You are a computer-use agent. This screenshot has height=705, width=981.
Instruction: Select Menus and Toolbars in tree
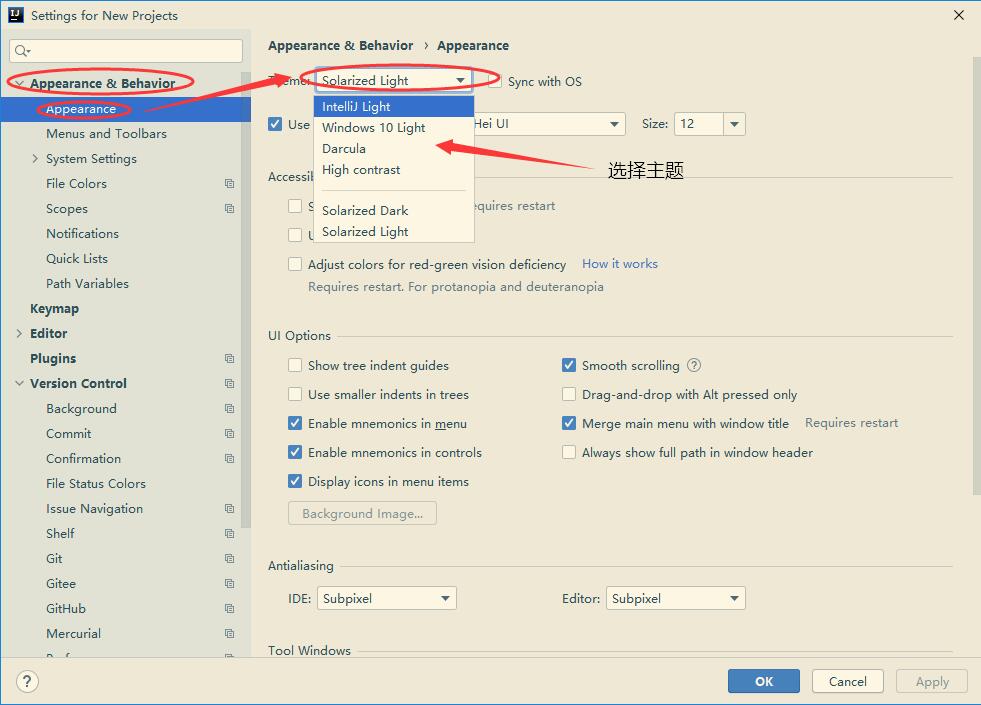(106, 133)
